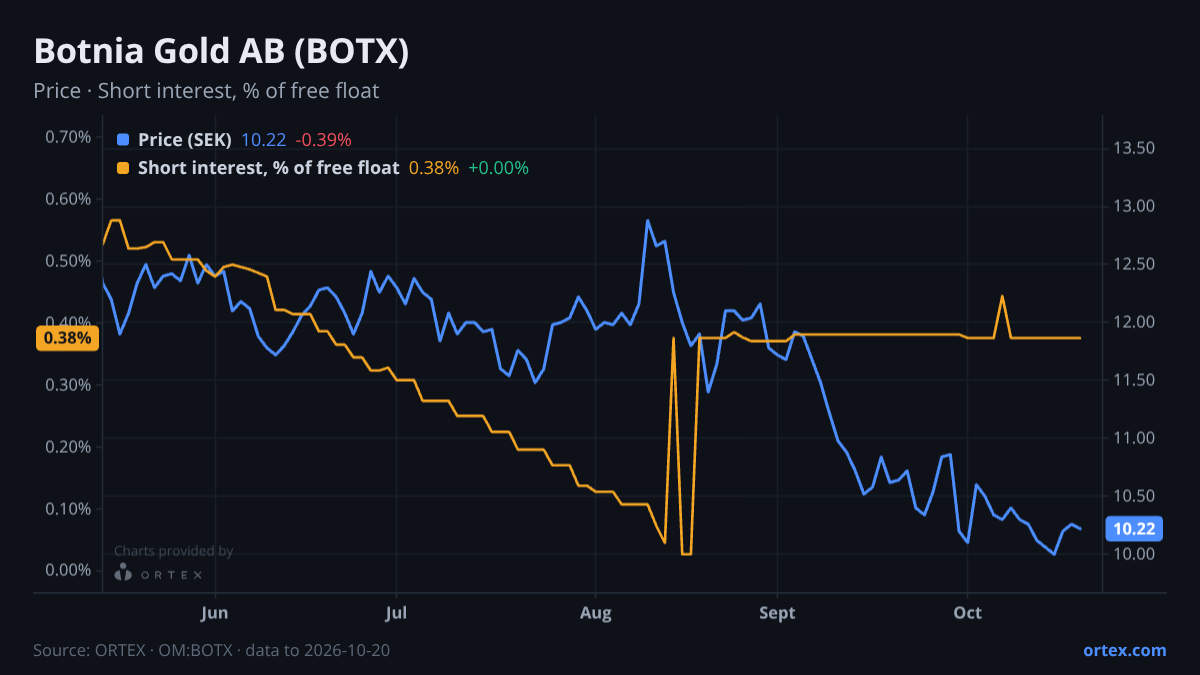Viewport: 1200px width, 675px height.
Task: Click the Jul label on the time axis
Action: click(397, 612)
